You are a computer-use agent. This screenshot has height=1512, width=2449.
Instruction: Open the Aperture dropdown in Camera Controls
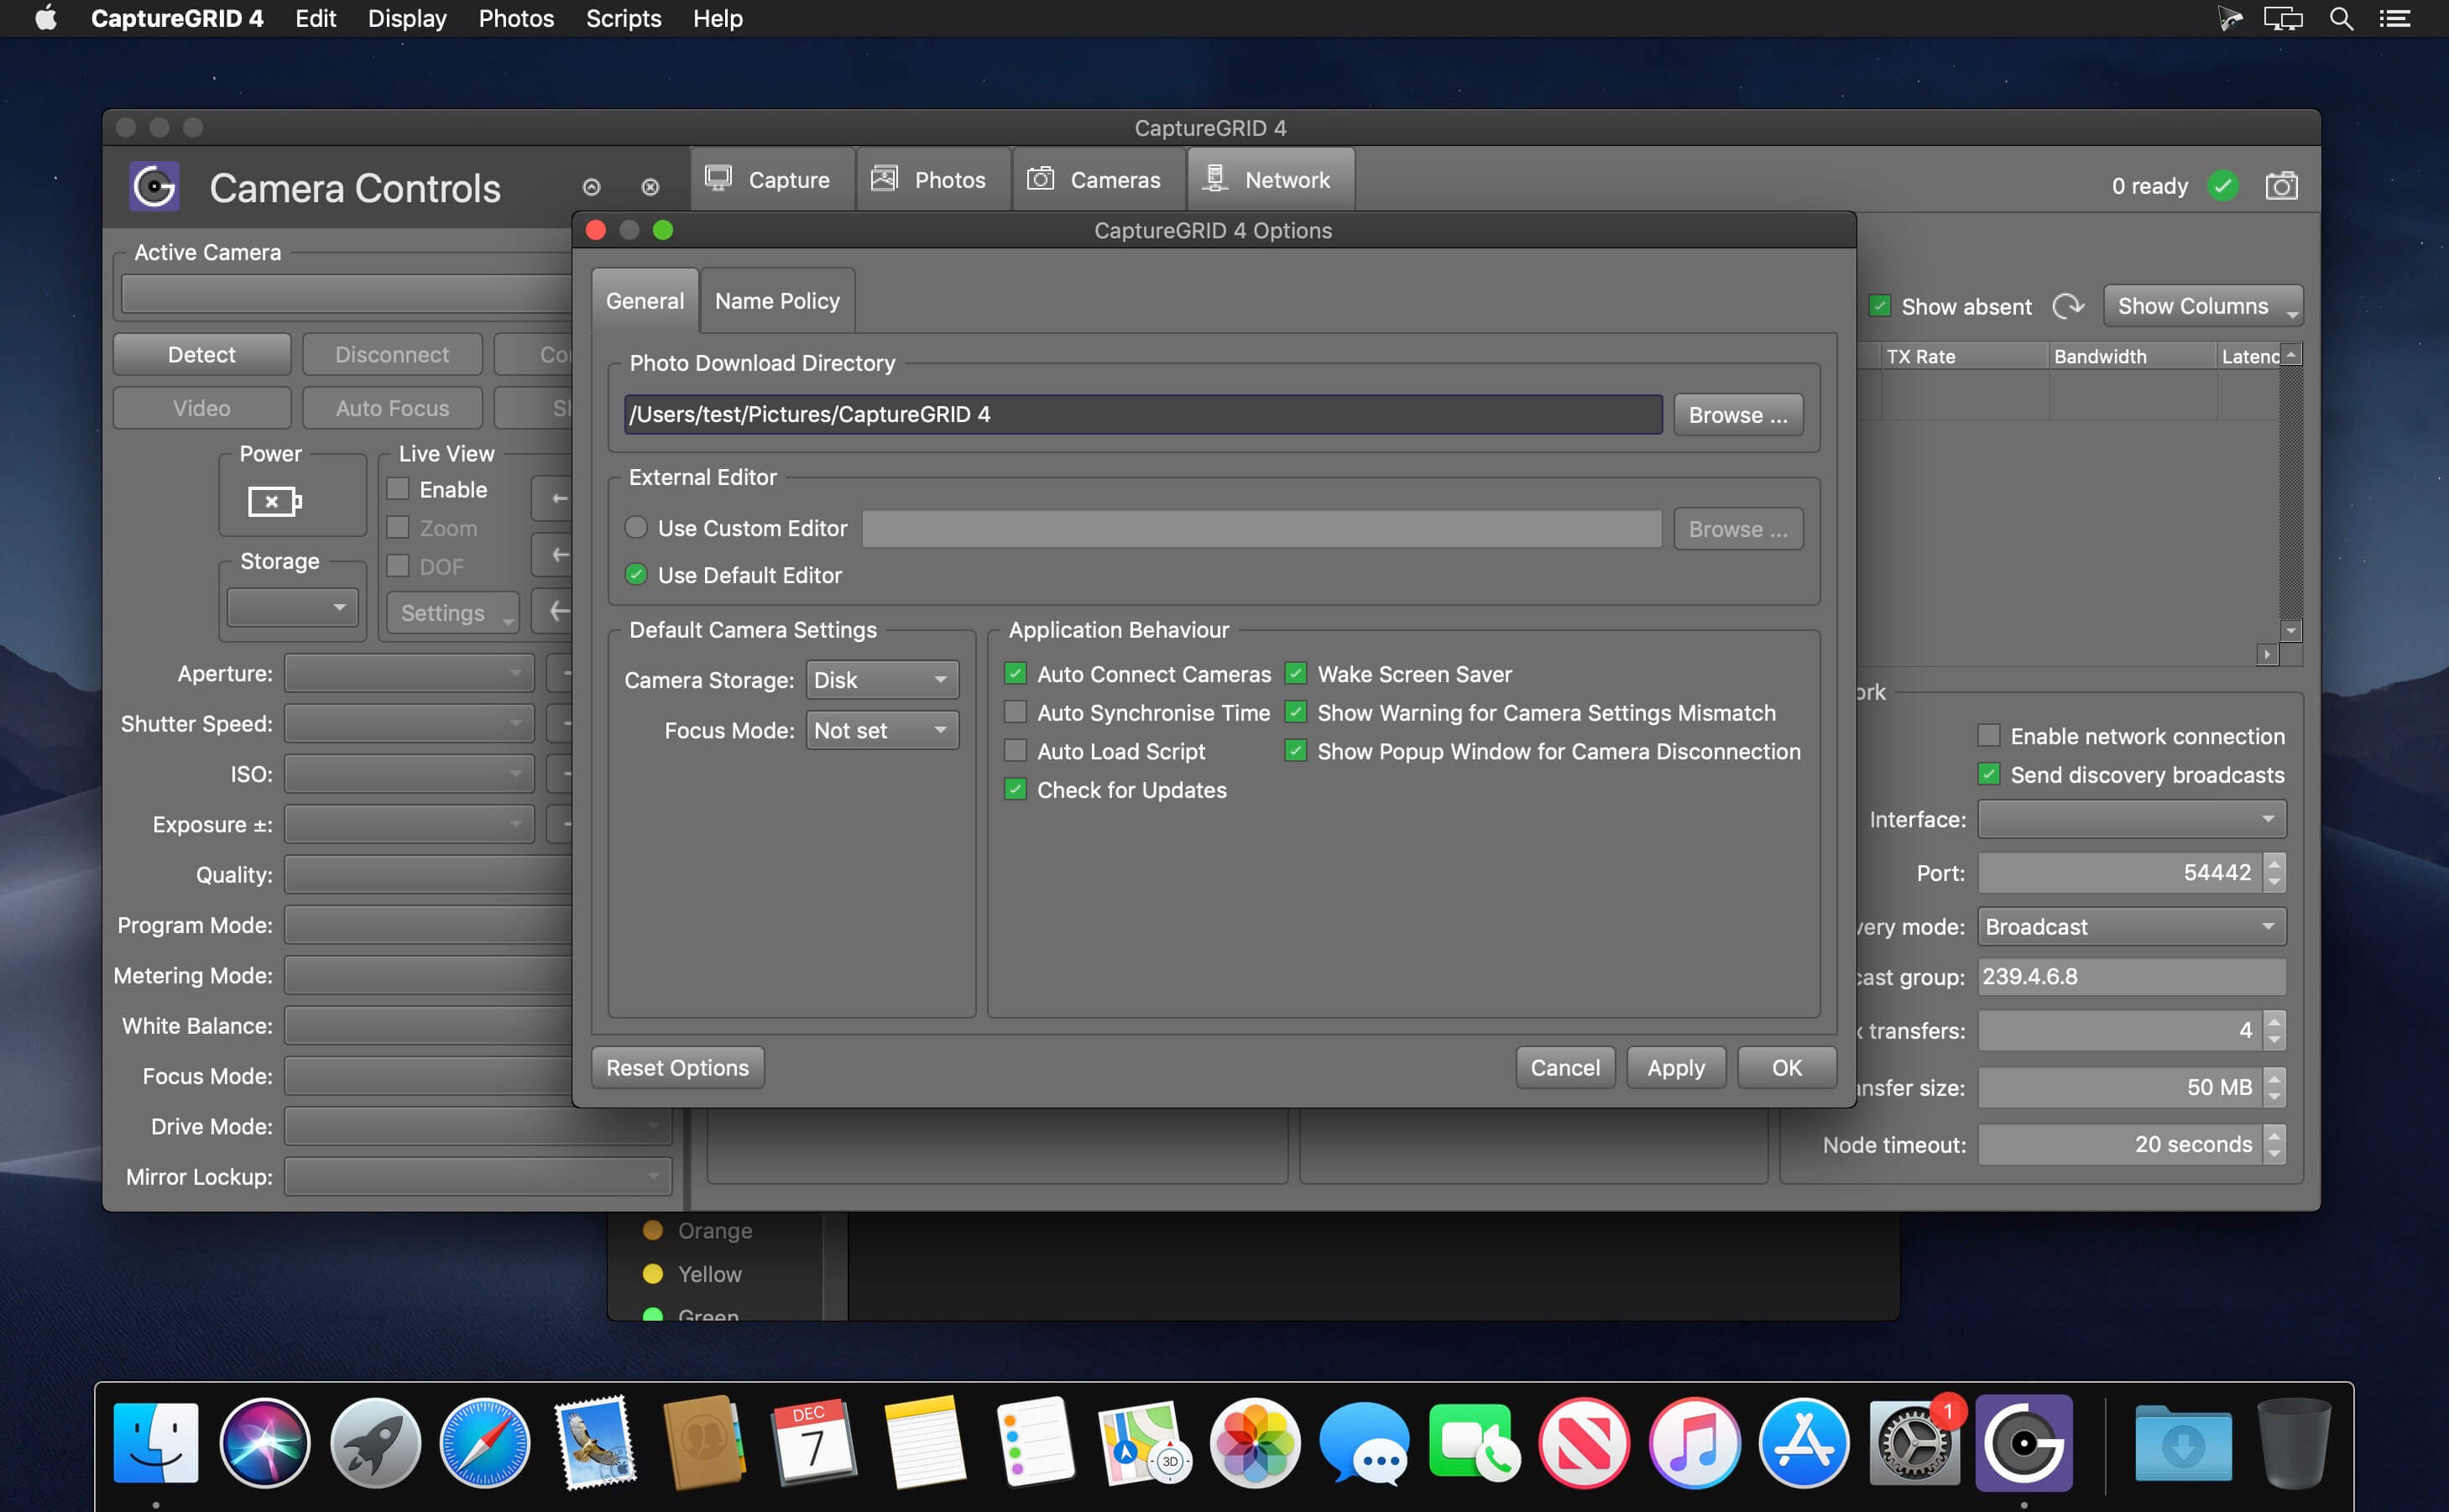(x=409, y=673)
